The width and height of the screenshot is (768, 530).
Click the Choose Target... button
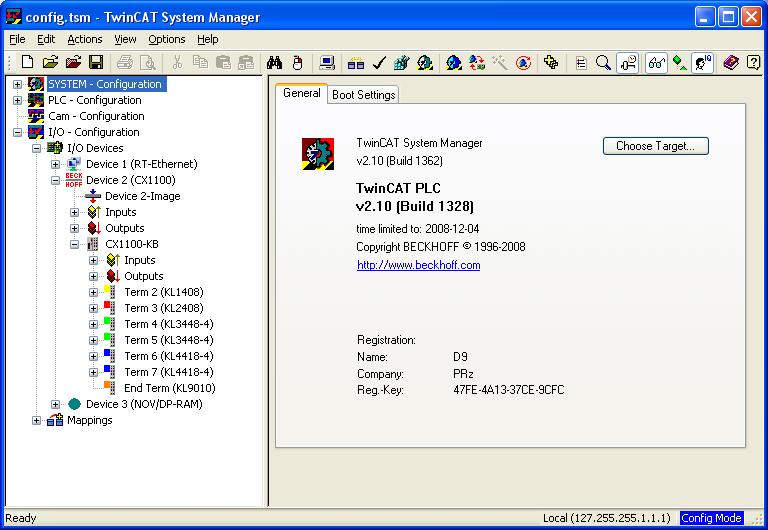tap(655, 146)
